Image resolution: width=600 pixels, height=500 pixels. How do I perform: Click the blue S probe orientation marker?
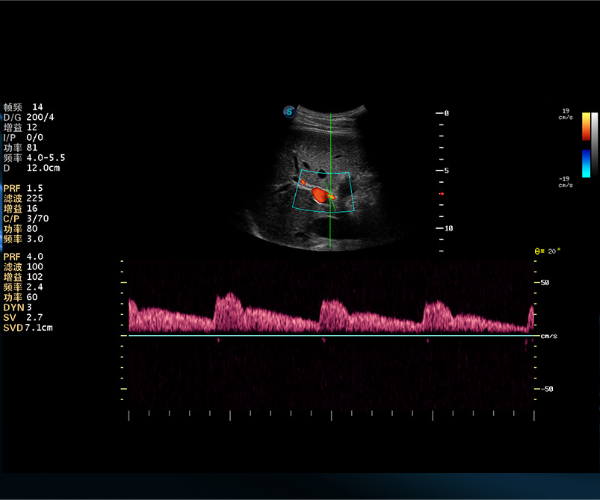[x=290, y=111]
